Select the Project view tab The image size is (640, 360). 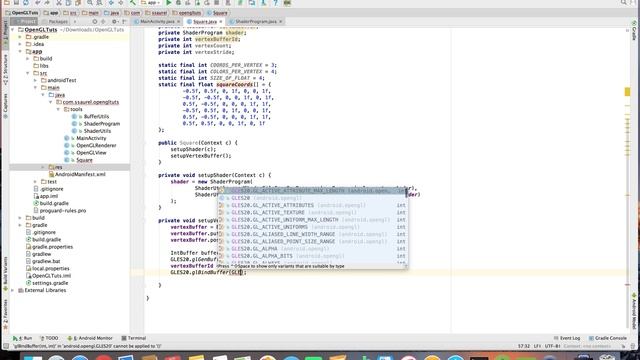tap(24, 21)
